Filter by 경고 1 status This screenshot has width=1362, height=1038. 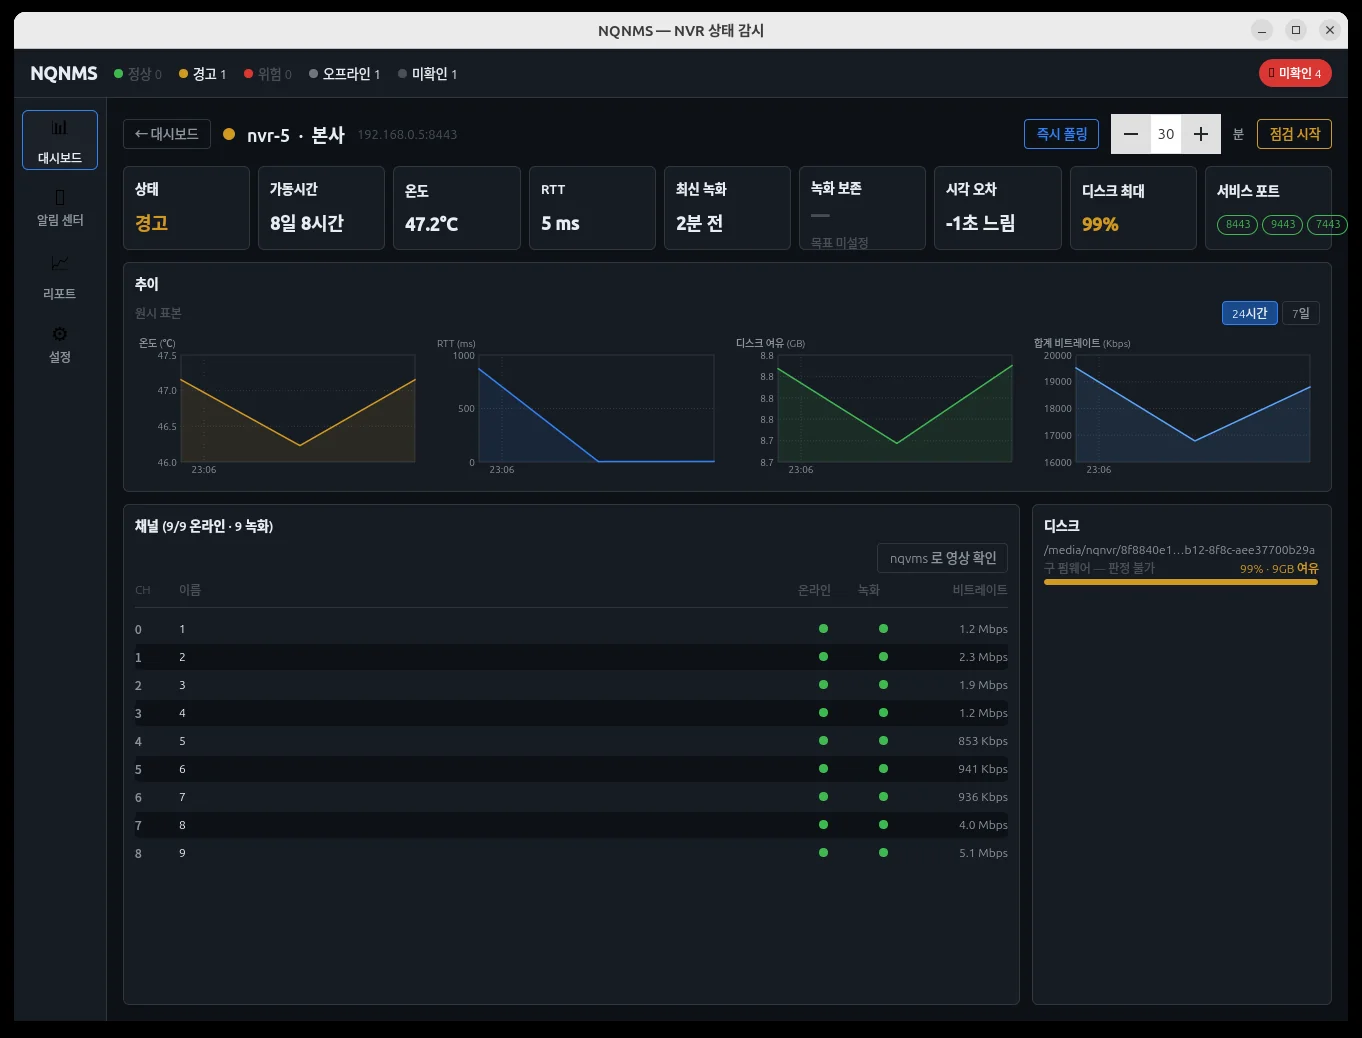coord(203,74)
